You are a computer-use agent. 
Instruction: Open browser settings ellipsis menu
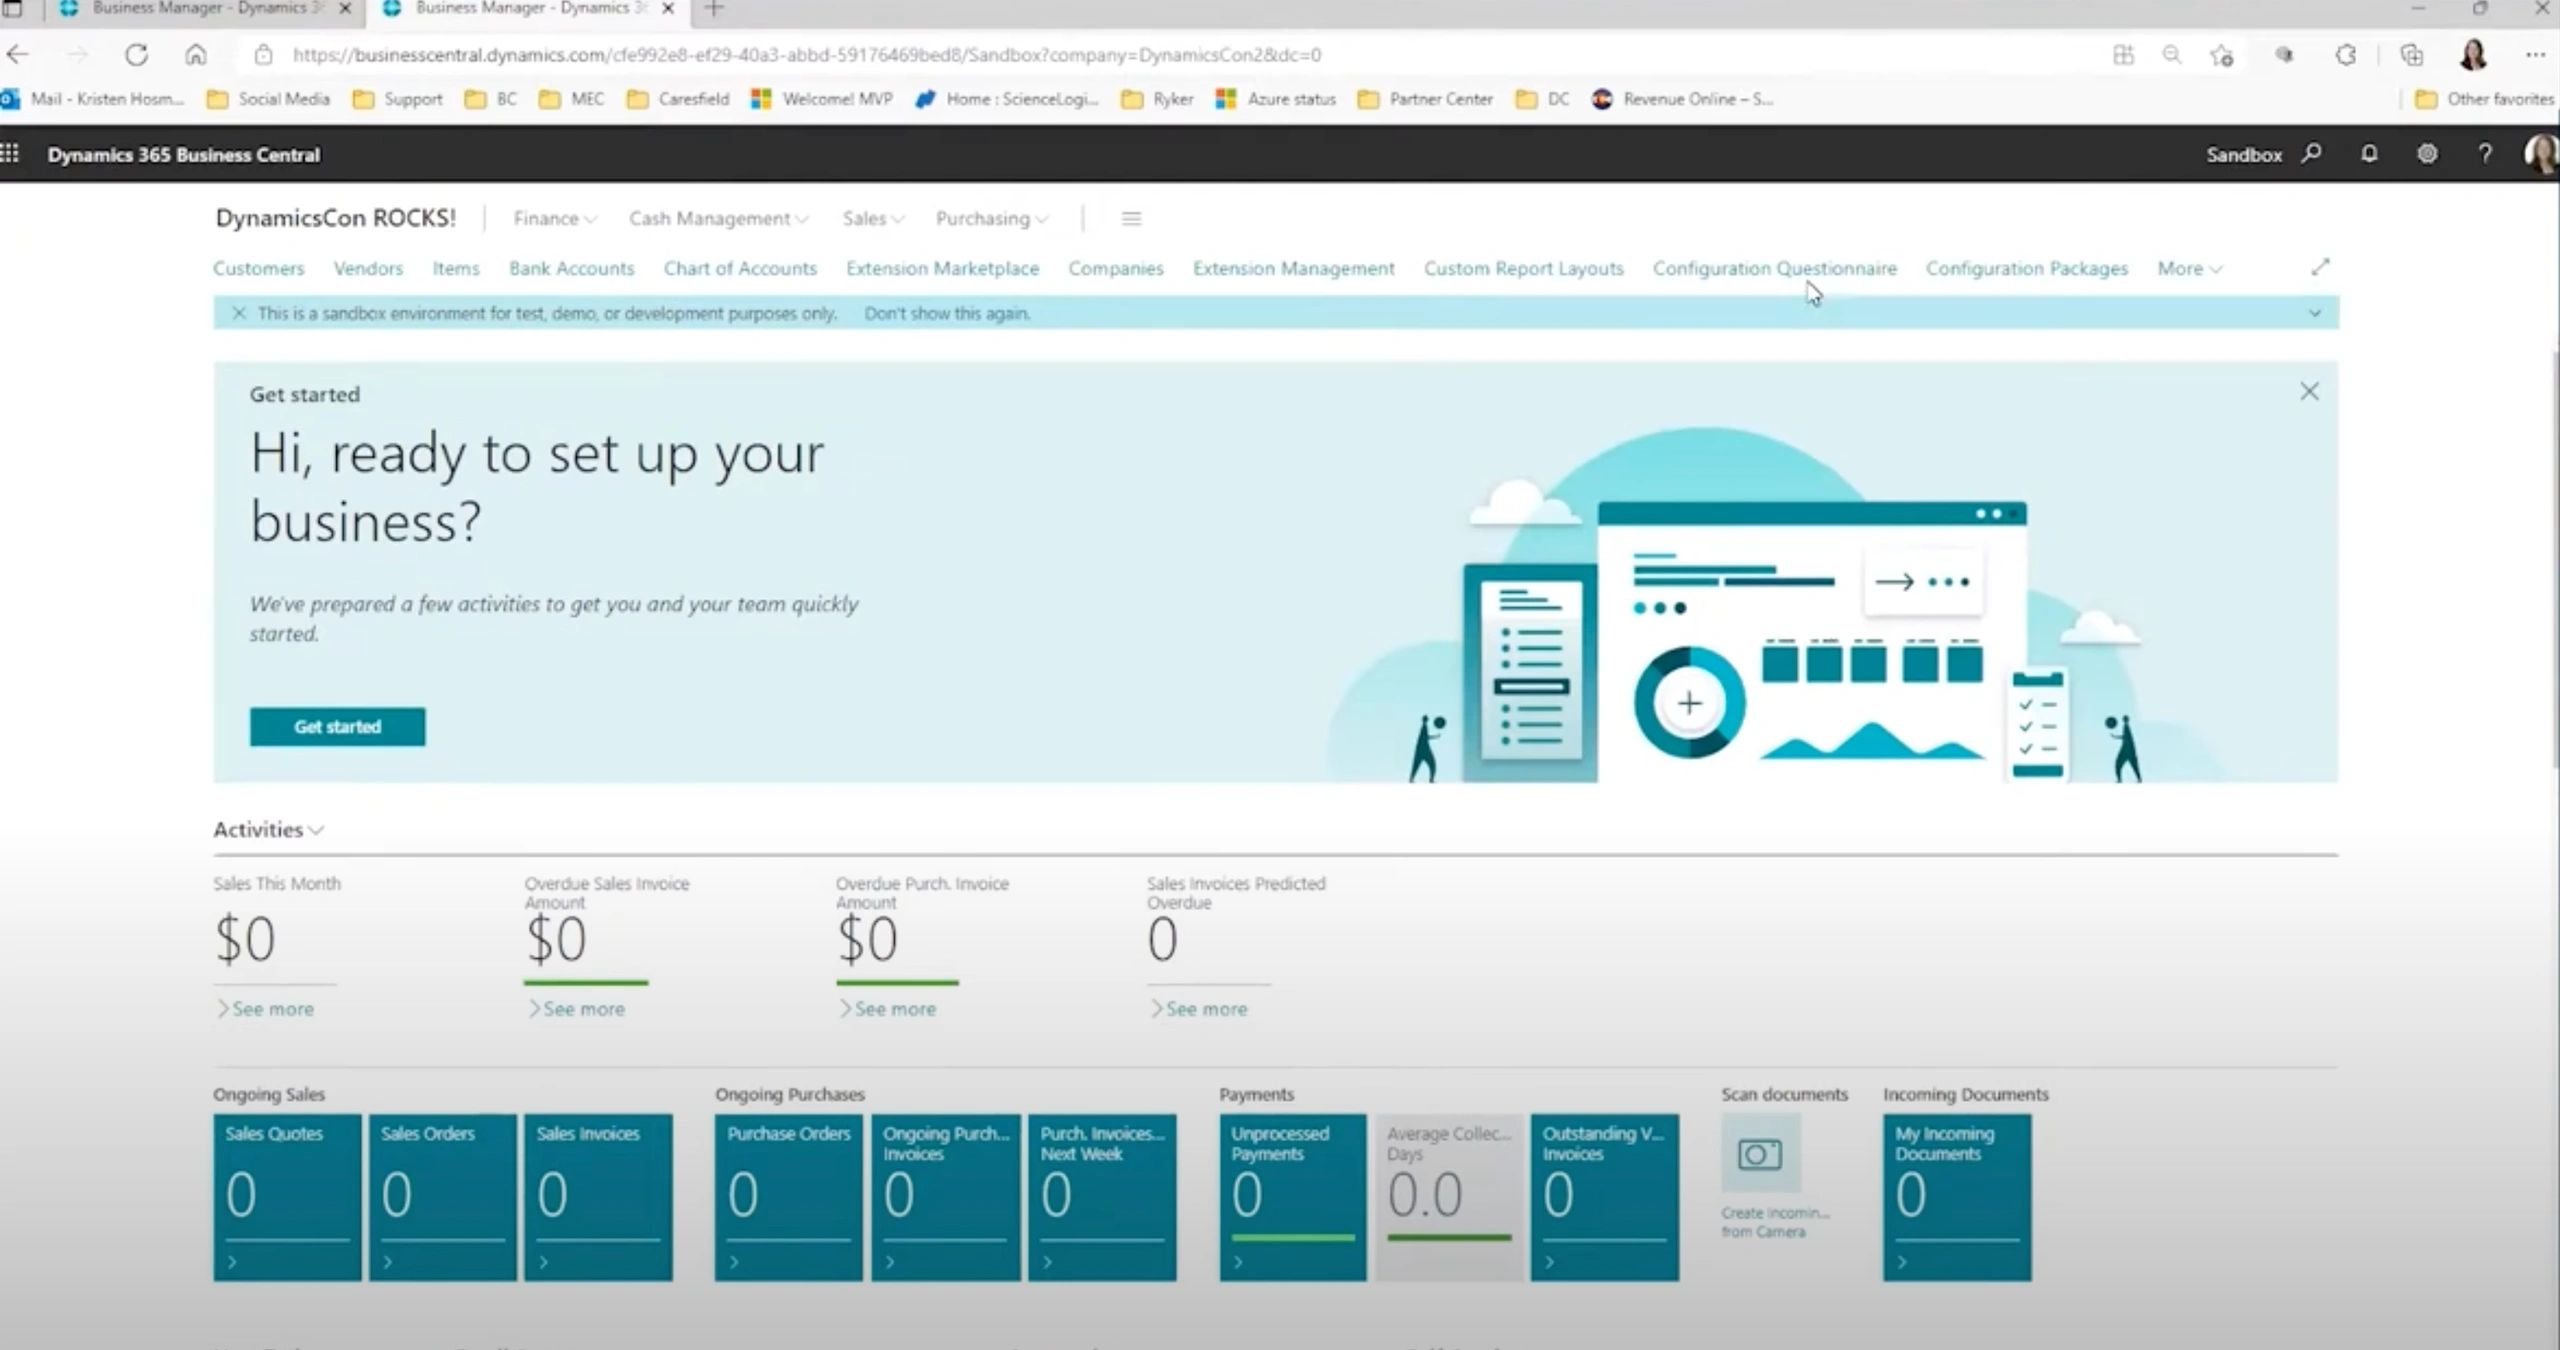pyautogui.click(x=2534, y=55)
